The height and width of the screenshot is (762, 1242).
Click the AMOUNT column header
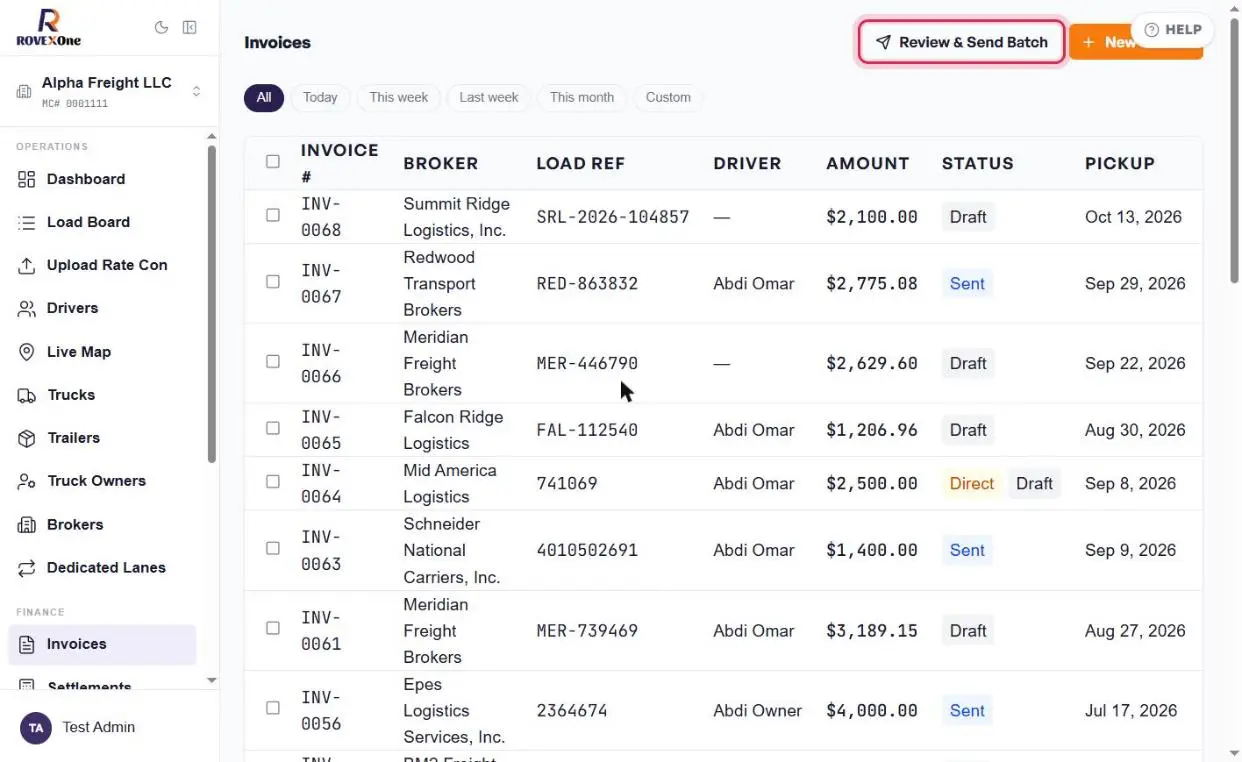click(x=868, y=163)
